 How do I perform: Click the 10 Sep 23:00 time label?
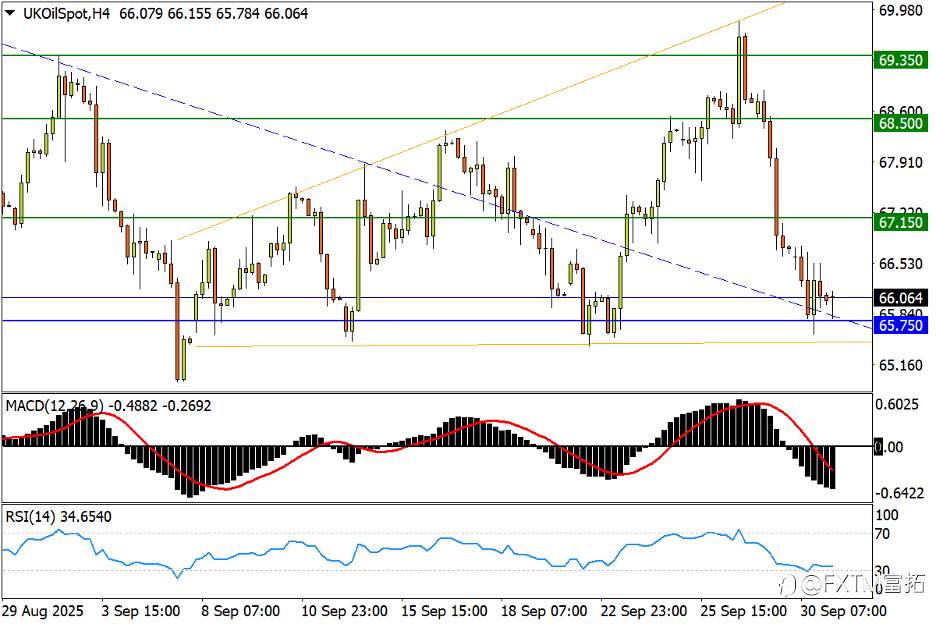tap(344, 611)
